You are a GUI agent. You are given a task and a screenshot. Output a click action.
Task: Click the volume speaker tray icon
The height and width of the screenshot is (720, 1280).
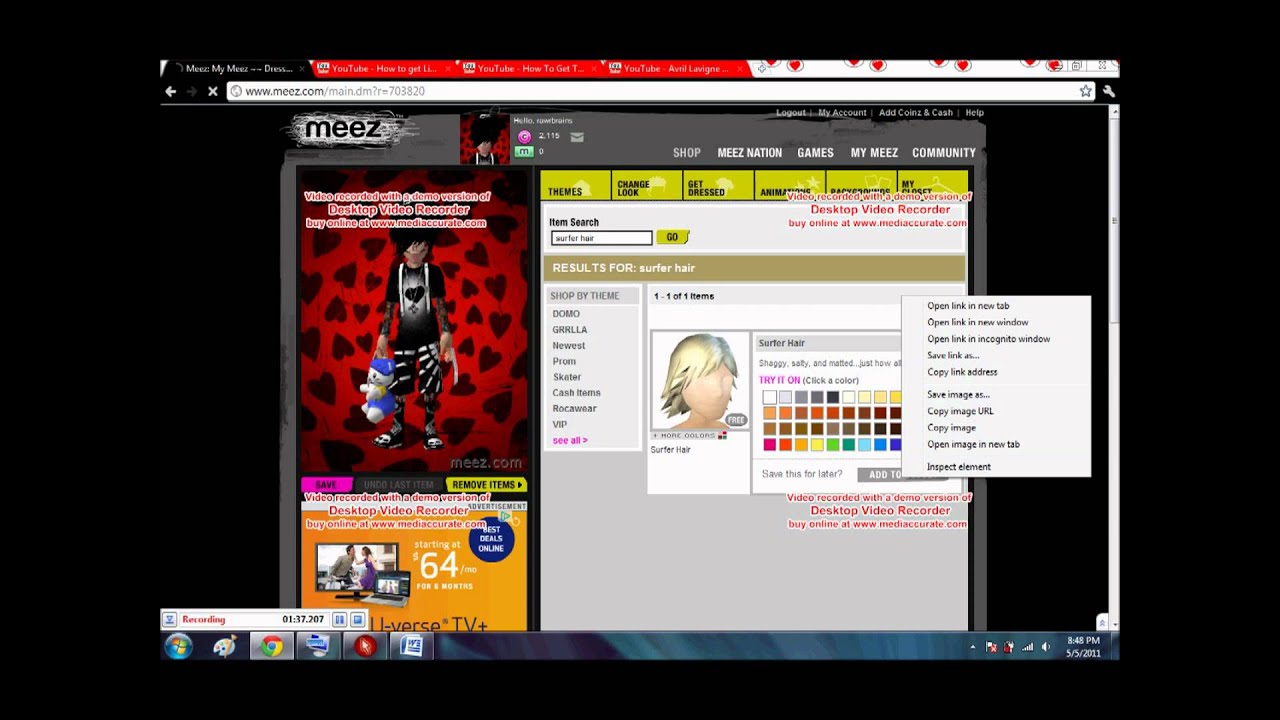point(1046,647)
